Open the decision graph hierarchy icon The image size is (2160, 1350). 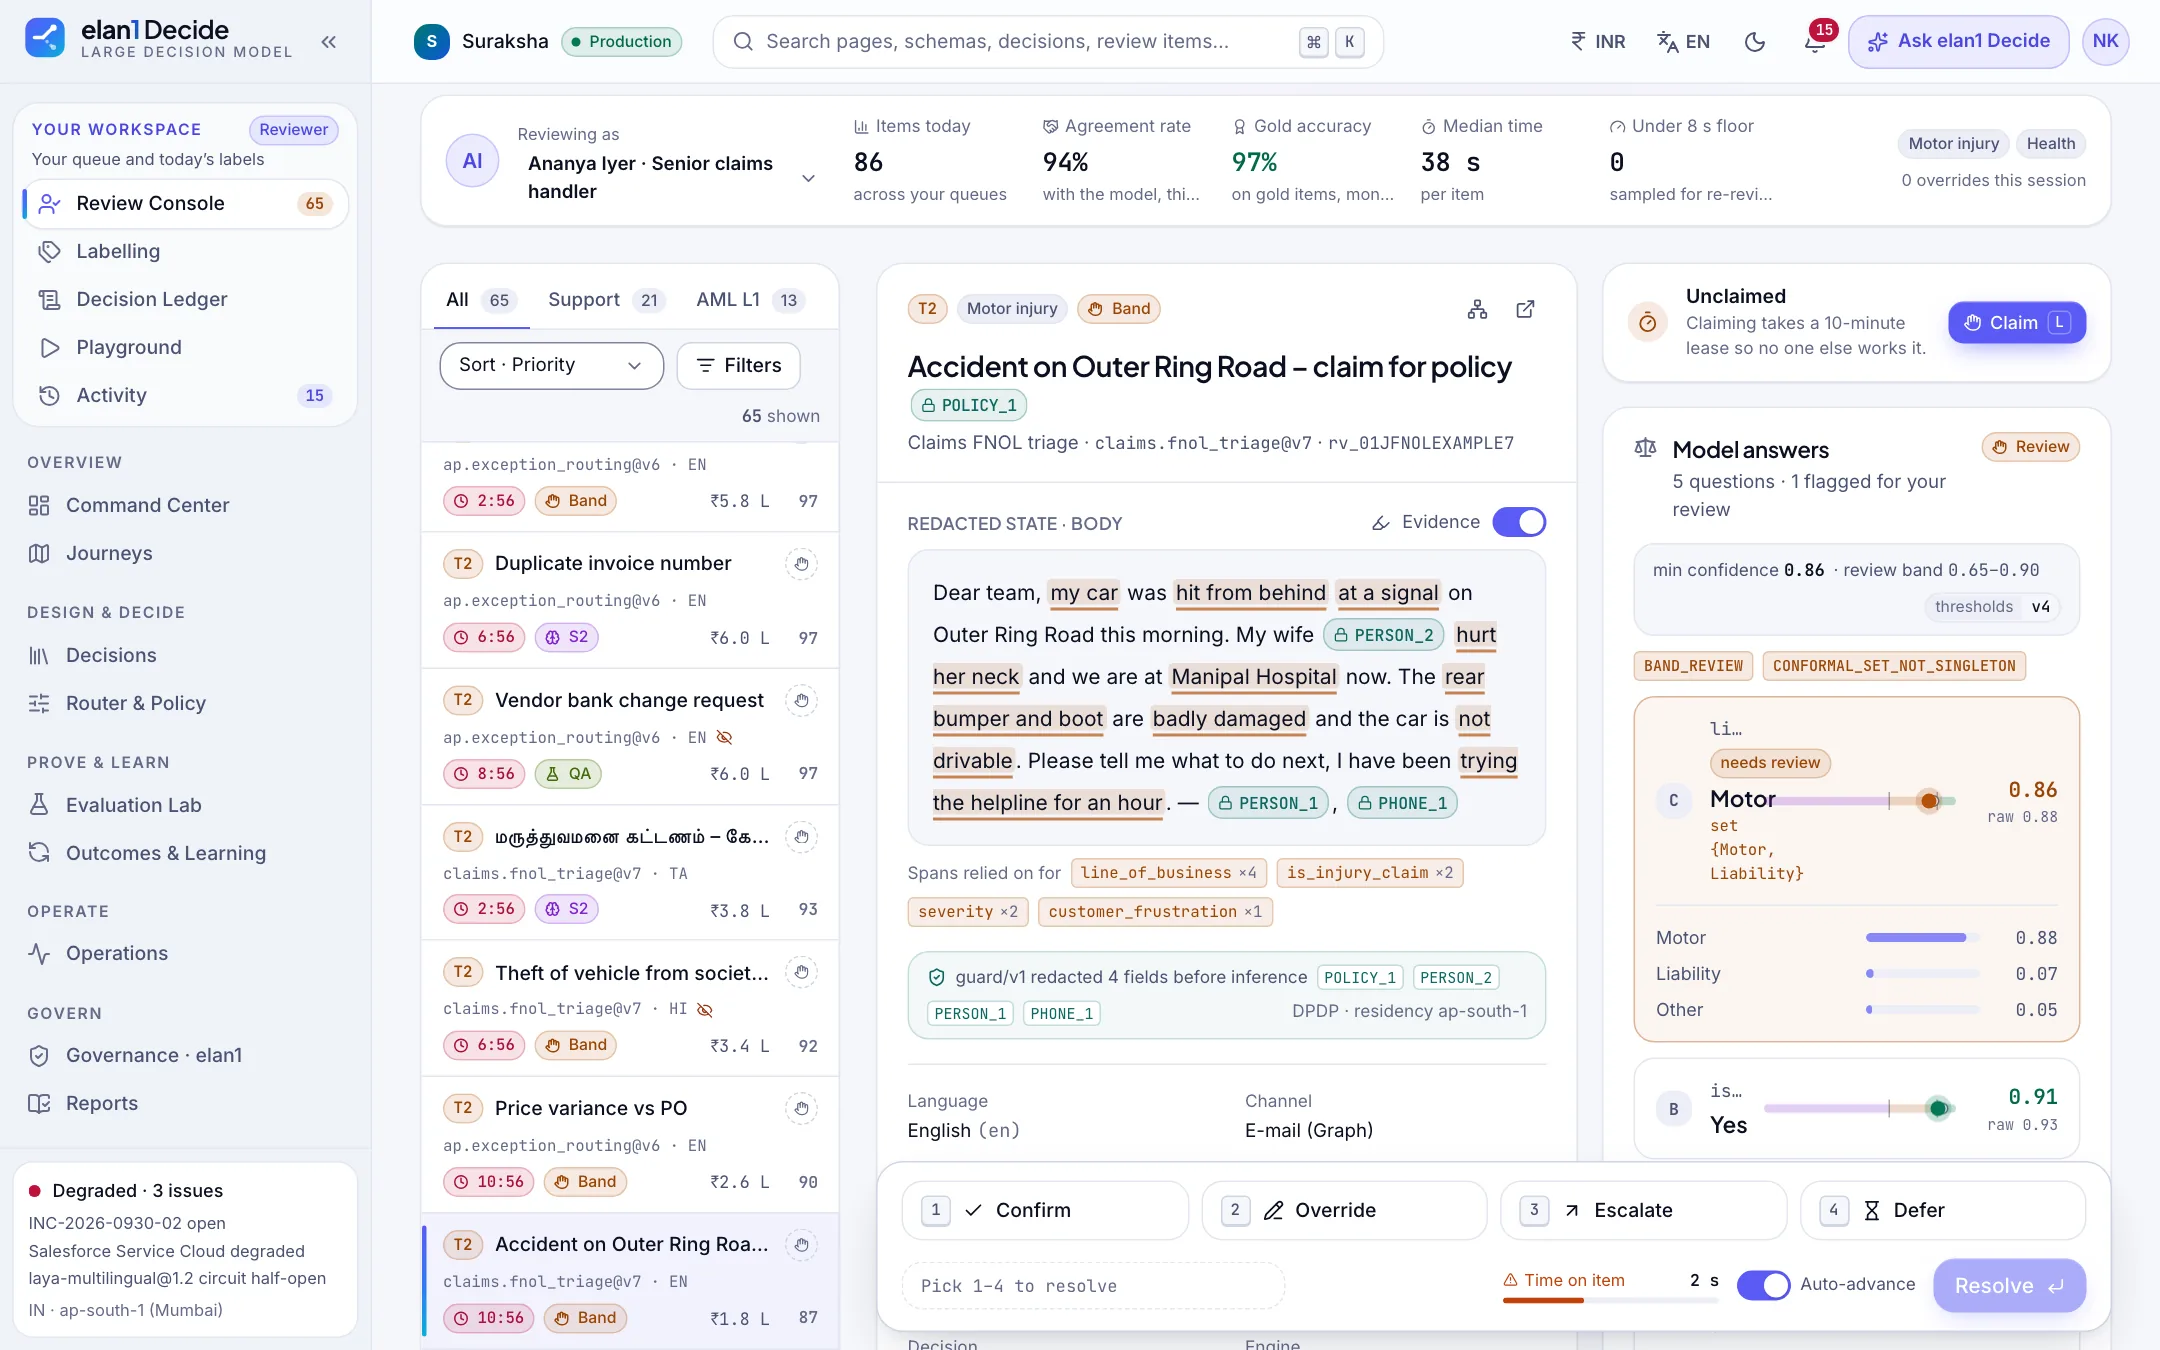point(1477,309)
